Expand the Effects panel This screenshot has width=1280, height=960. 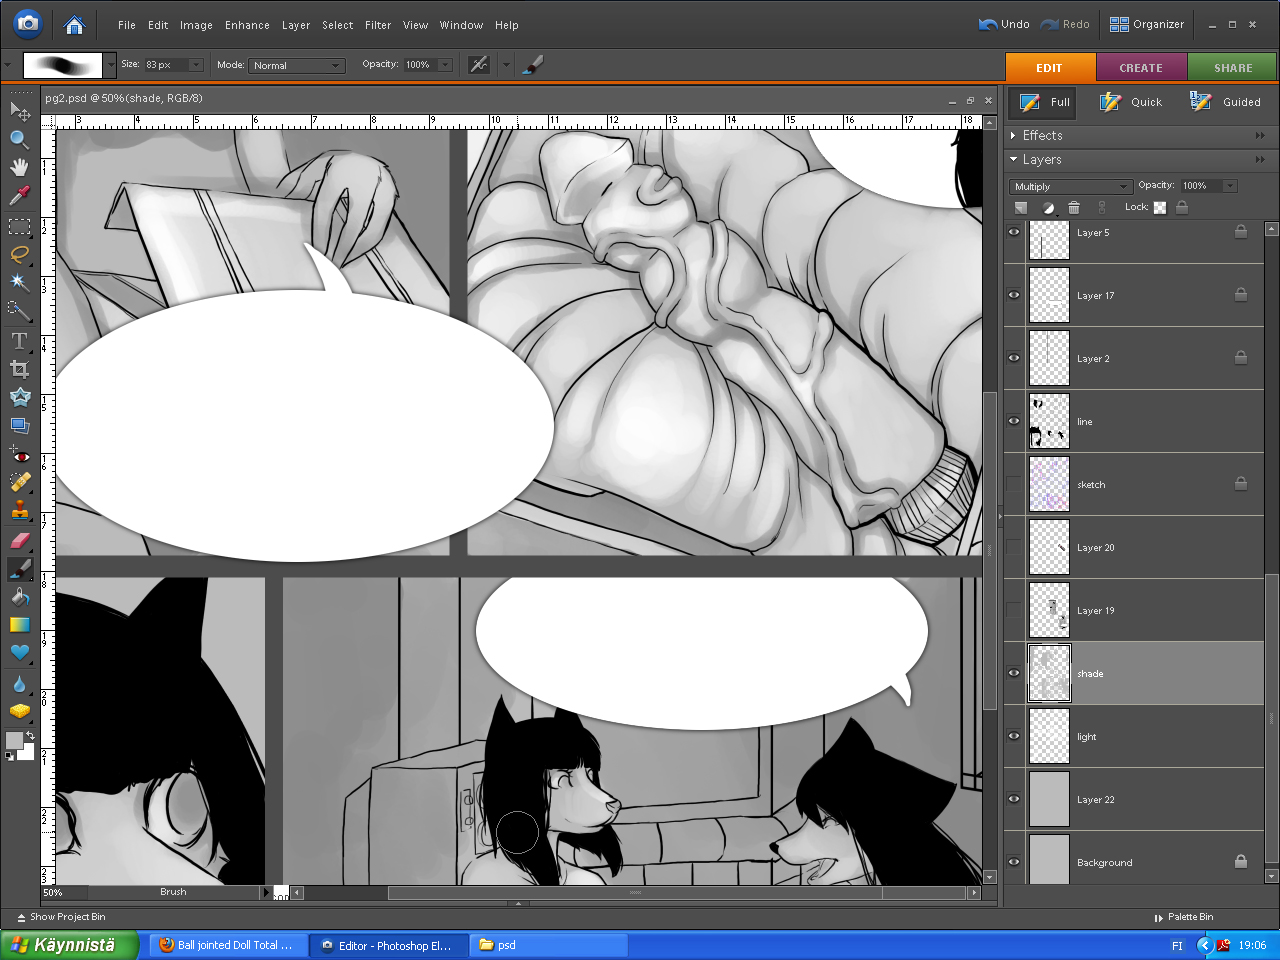pyautogui.click(x=1014, y=135)
